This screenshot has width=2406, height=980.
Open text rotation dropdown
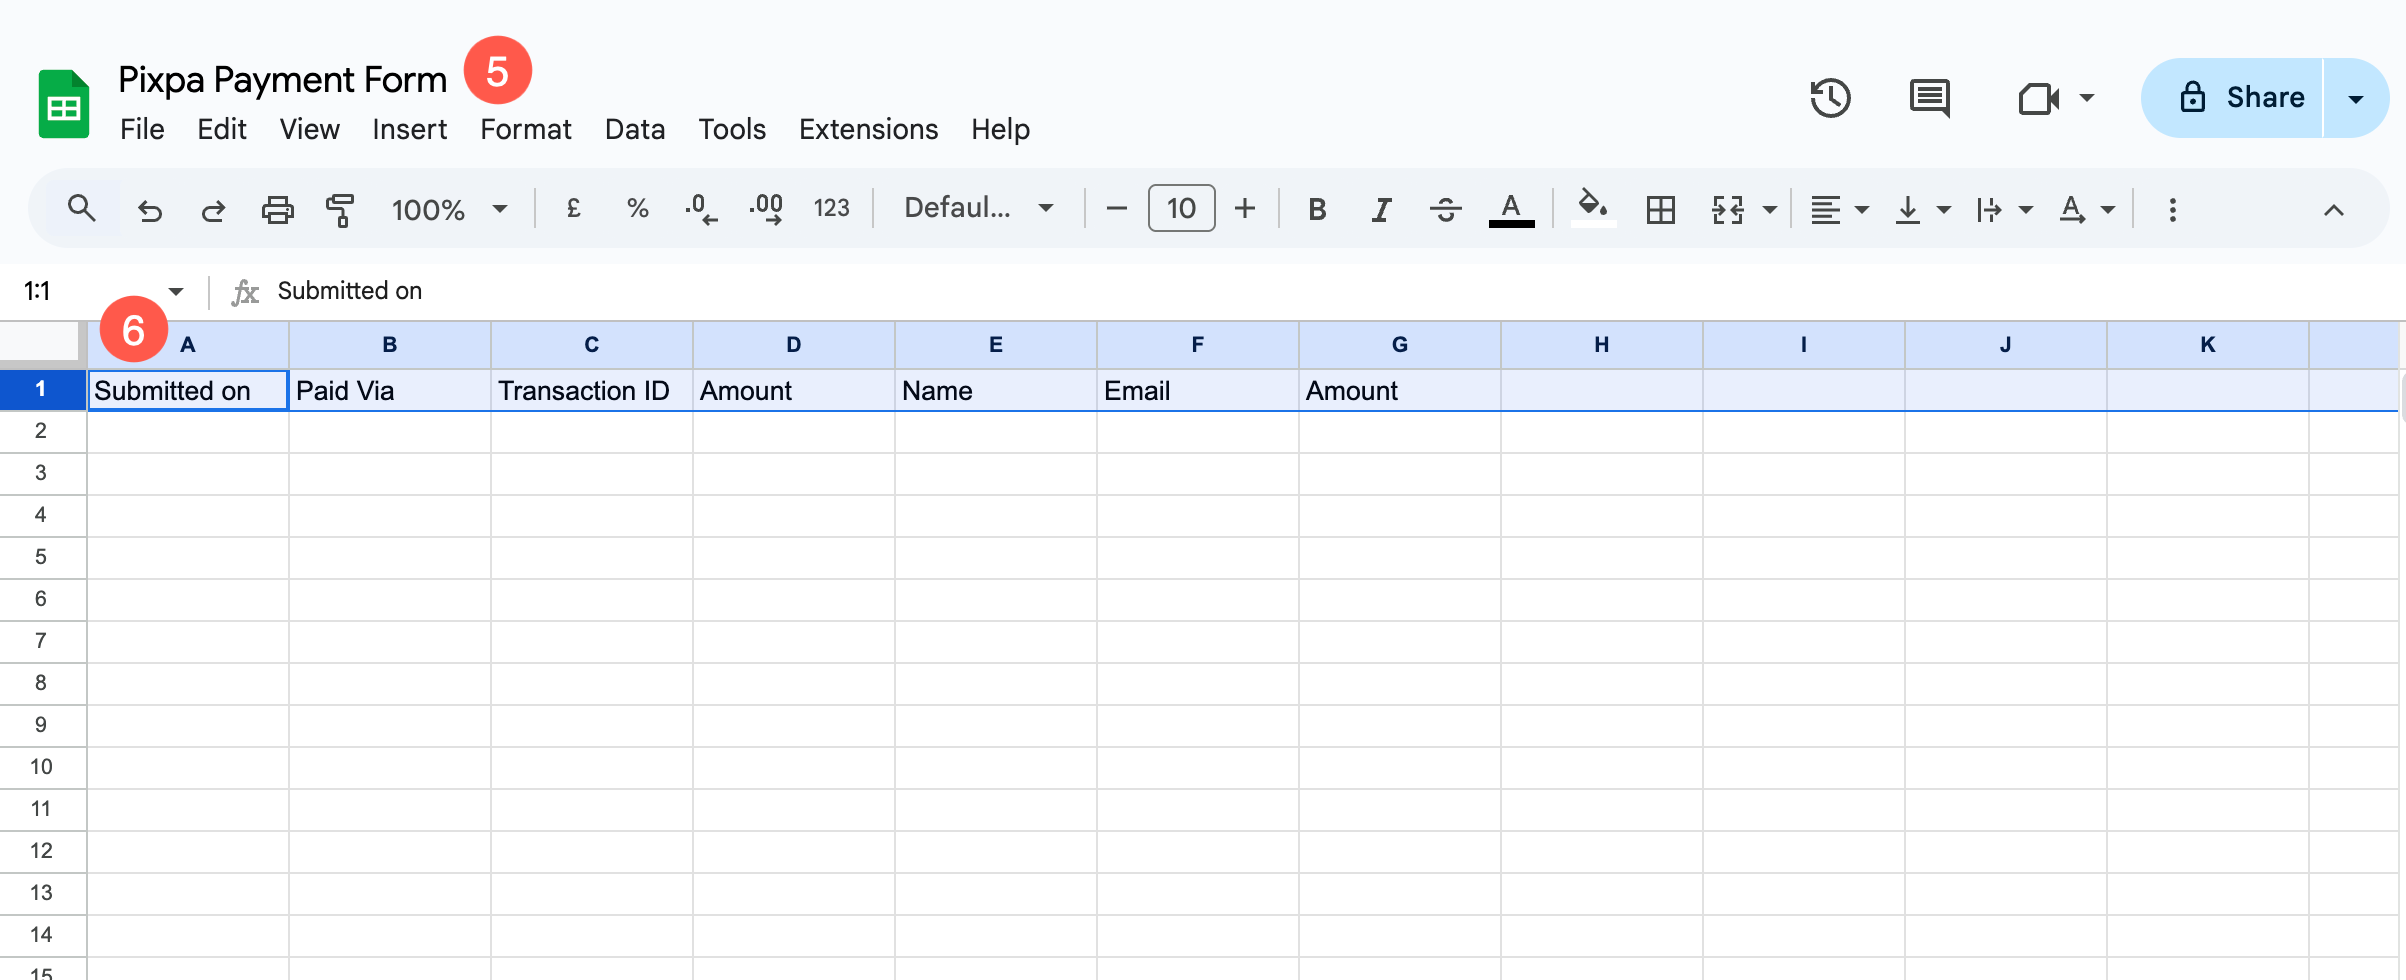click(2086, 210)
